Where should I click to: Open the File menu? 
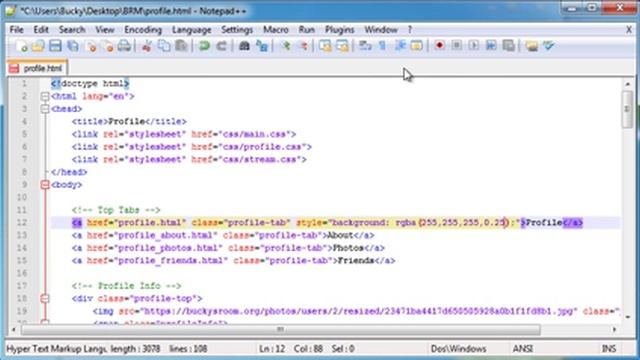(17, 30)
